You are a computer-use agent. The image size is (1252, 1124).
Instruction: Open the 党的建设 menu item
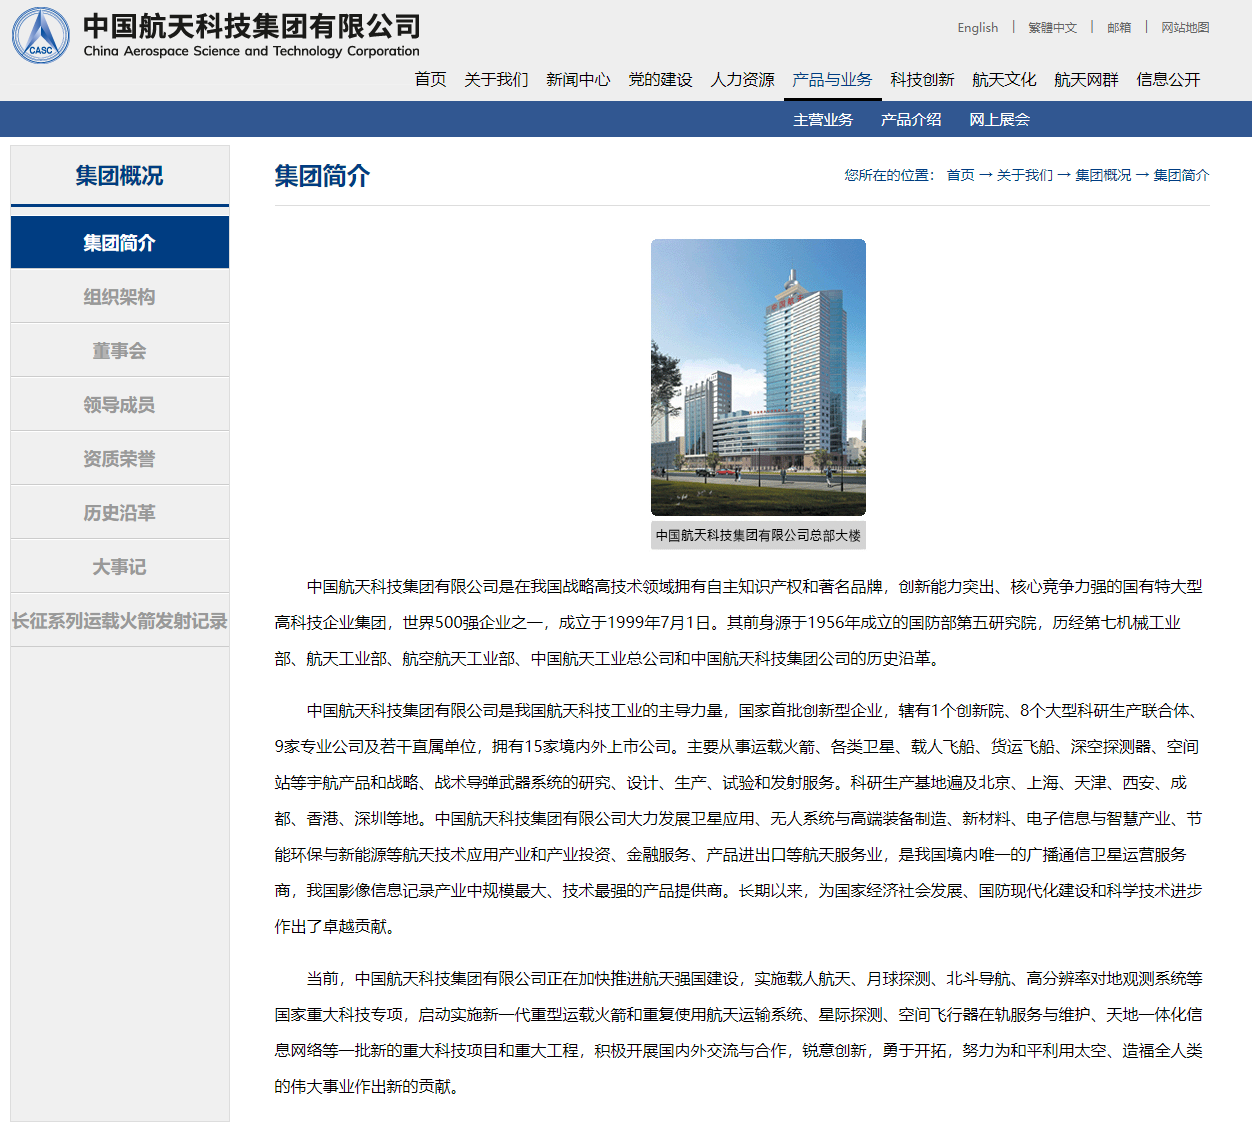[660, 80]
